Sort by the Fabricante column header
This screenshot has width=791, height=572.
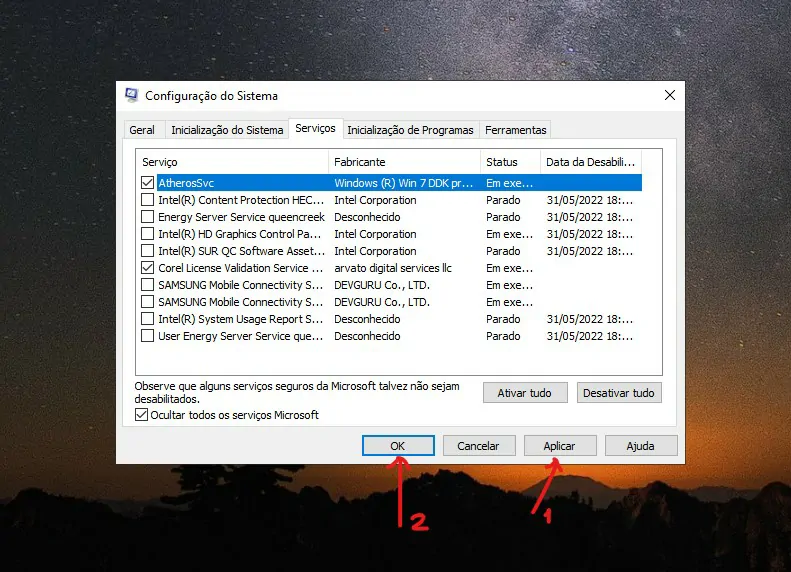click(x=405, y=162)
